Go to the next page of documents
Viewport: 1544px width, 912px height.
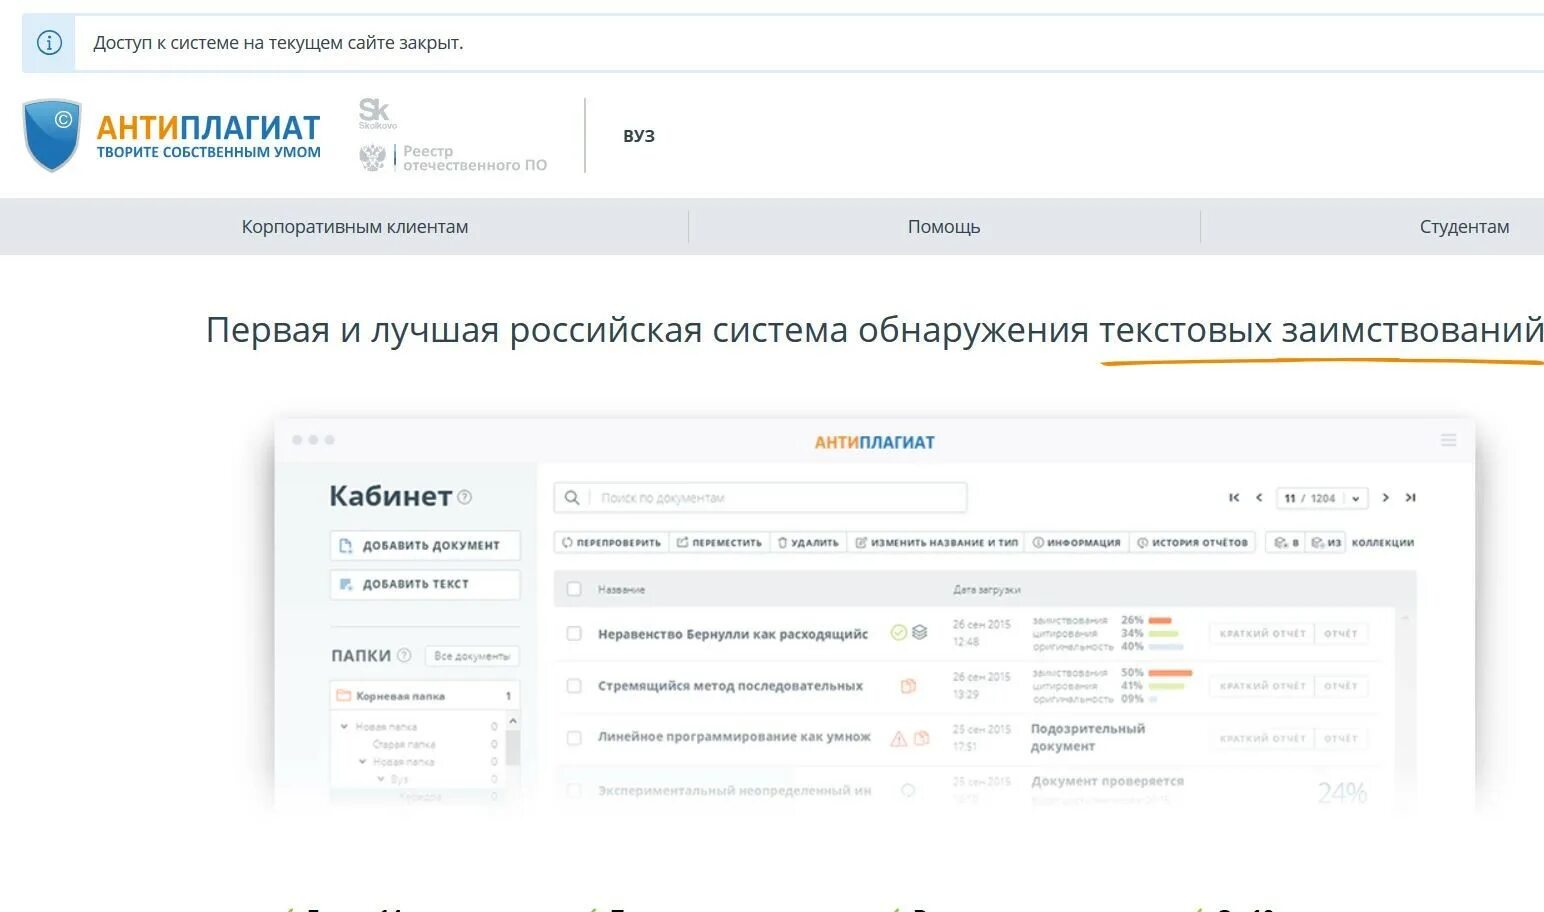tap(1385, 497)
